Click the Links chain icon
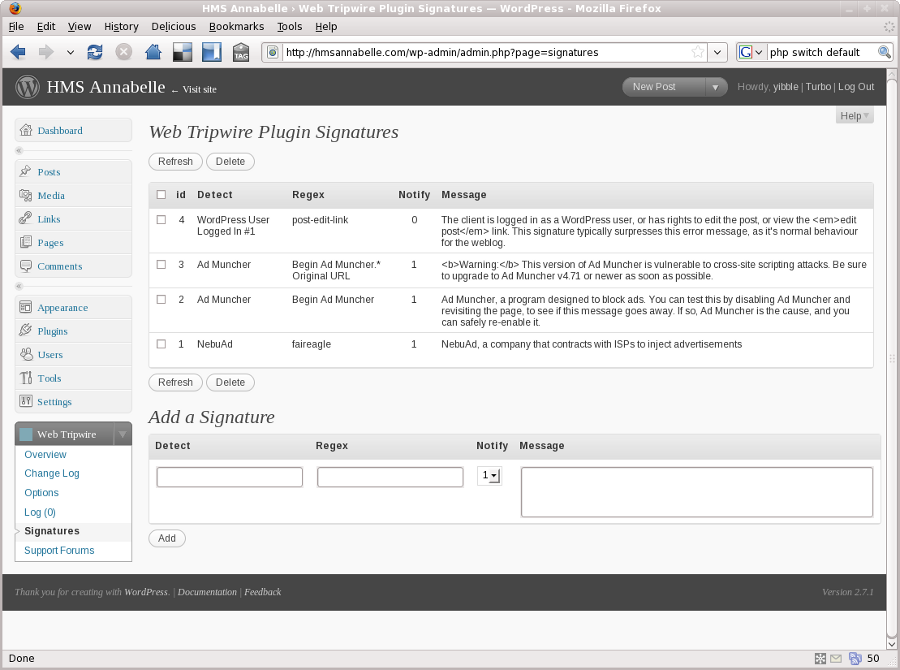The width and height of the screenshot is (900, 670). (25, 218)
